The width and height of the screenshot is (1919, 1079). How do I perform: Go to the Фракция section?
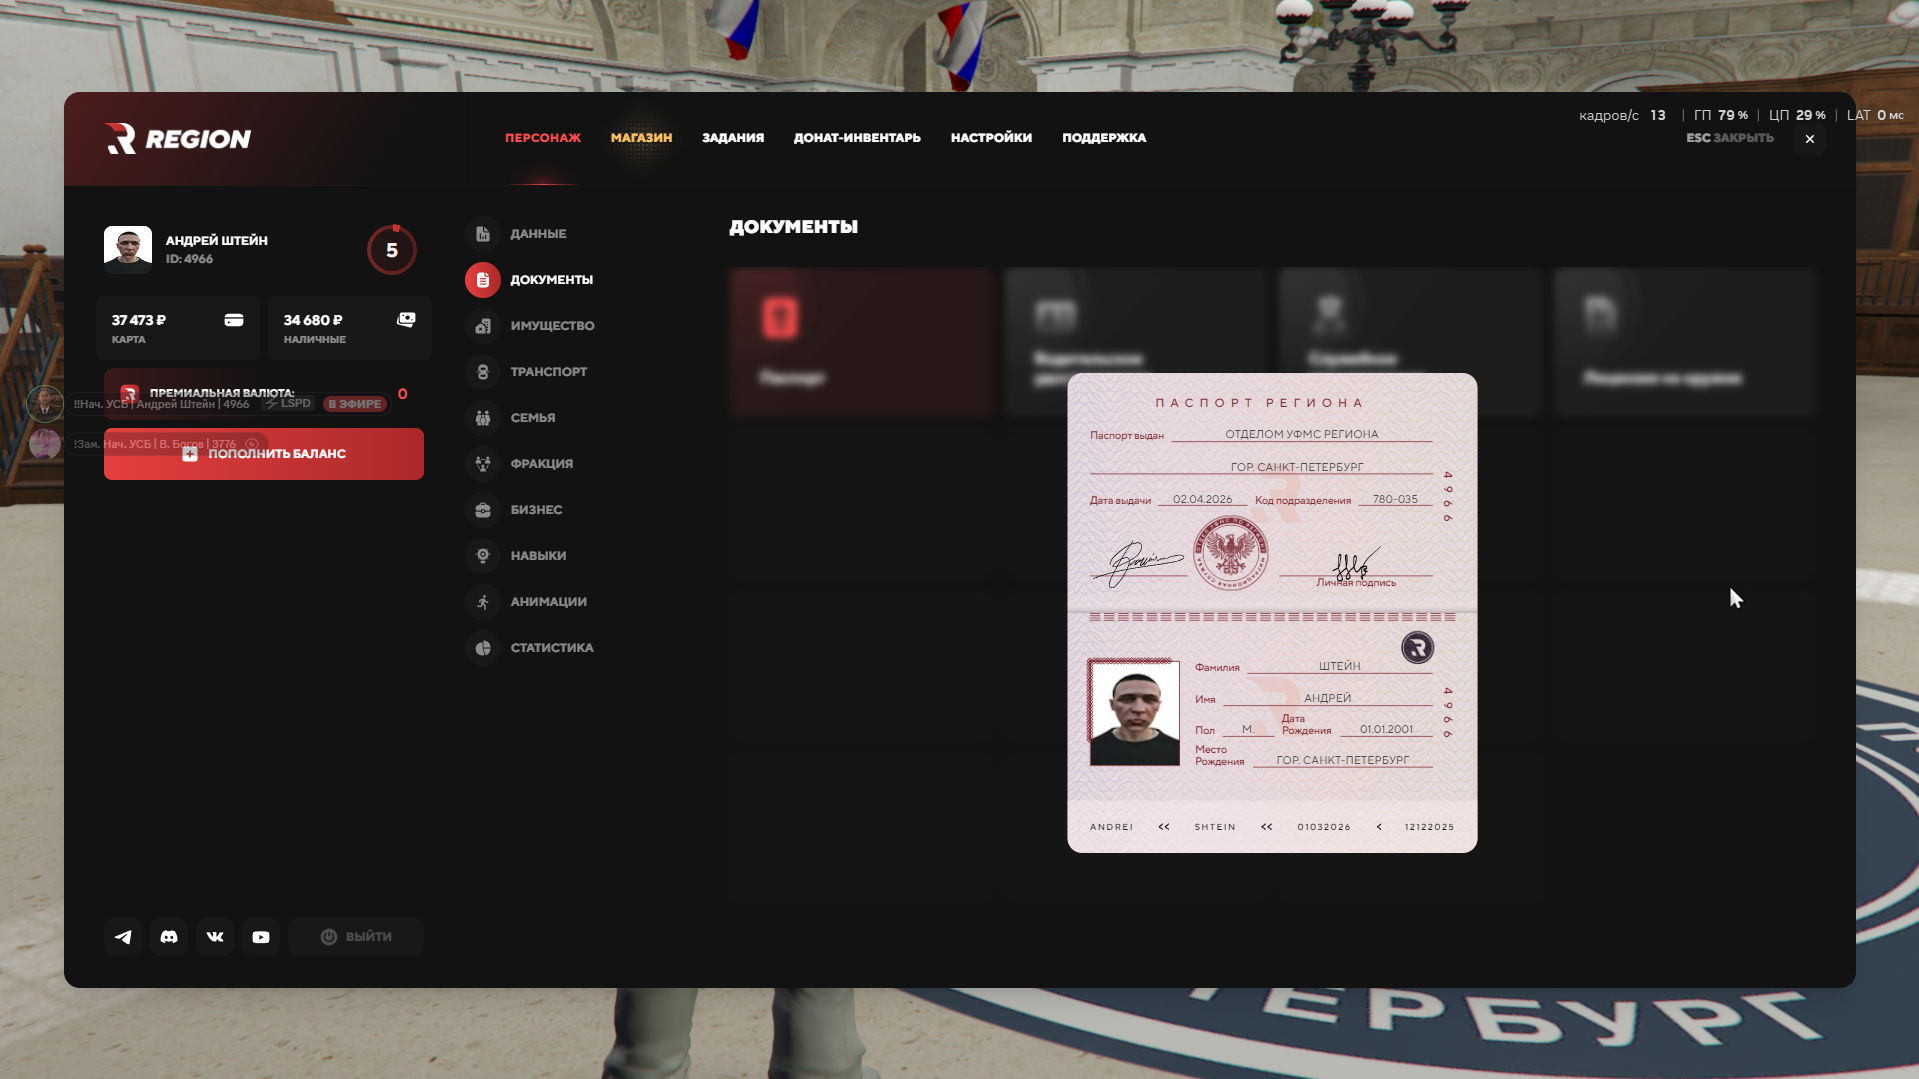tap(541, 464)
